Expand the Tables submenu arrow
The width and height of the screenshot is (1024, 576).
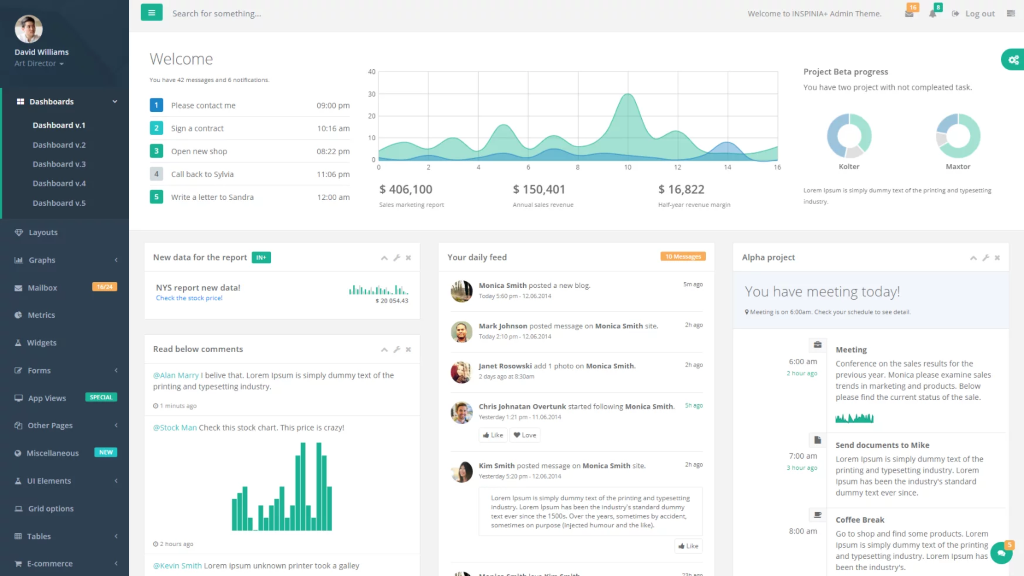(116, 536)
